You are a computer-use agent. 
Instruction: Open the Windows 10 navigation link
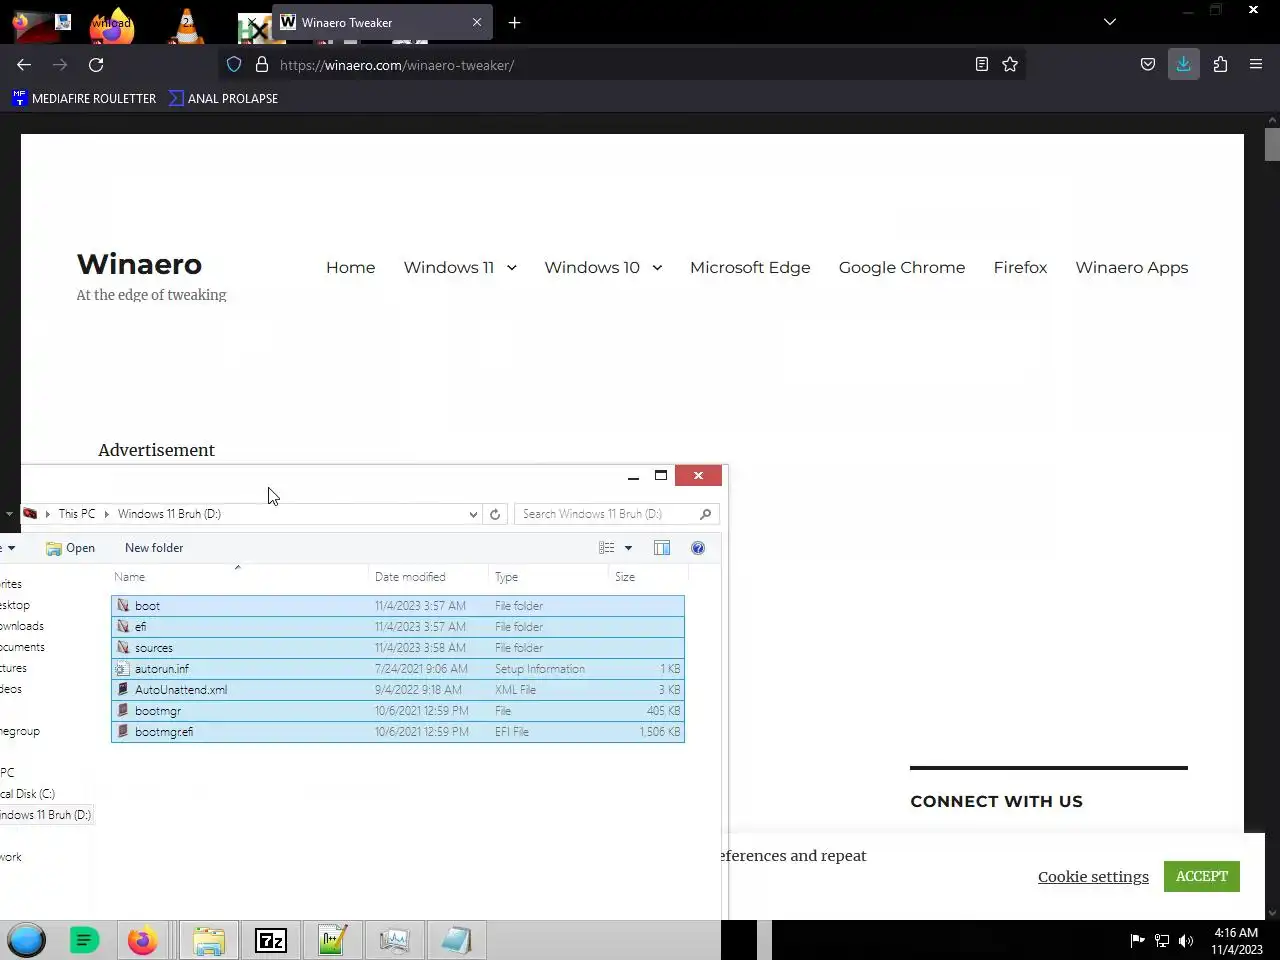pos(592,267)
